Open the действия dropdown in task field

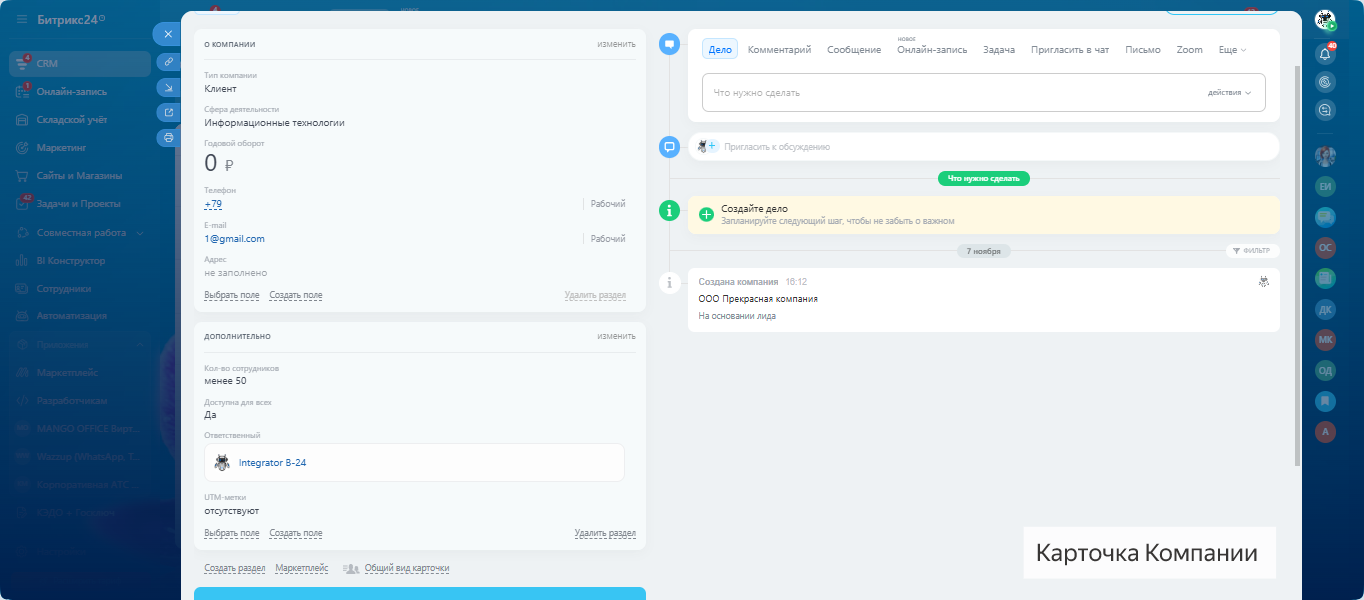(x=1229, y=93)
